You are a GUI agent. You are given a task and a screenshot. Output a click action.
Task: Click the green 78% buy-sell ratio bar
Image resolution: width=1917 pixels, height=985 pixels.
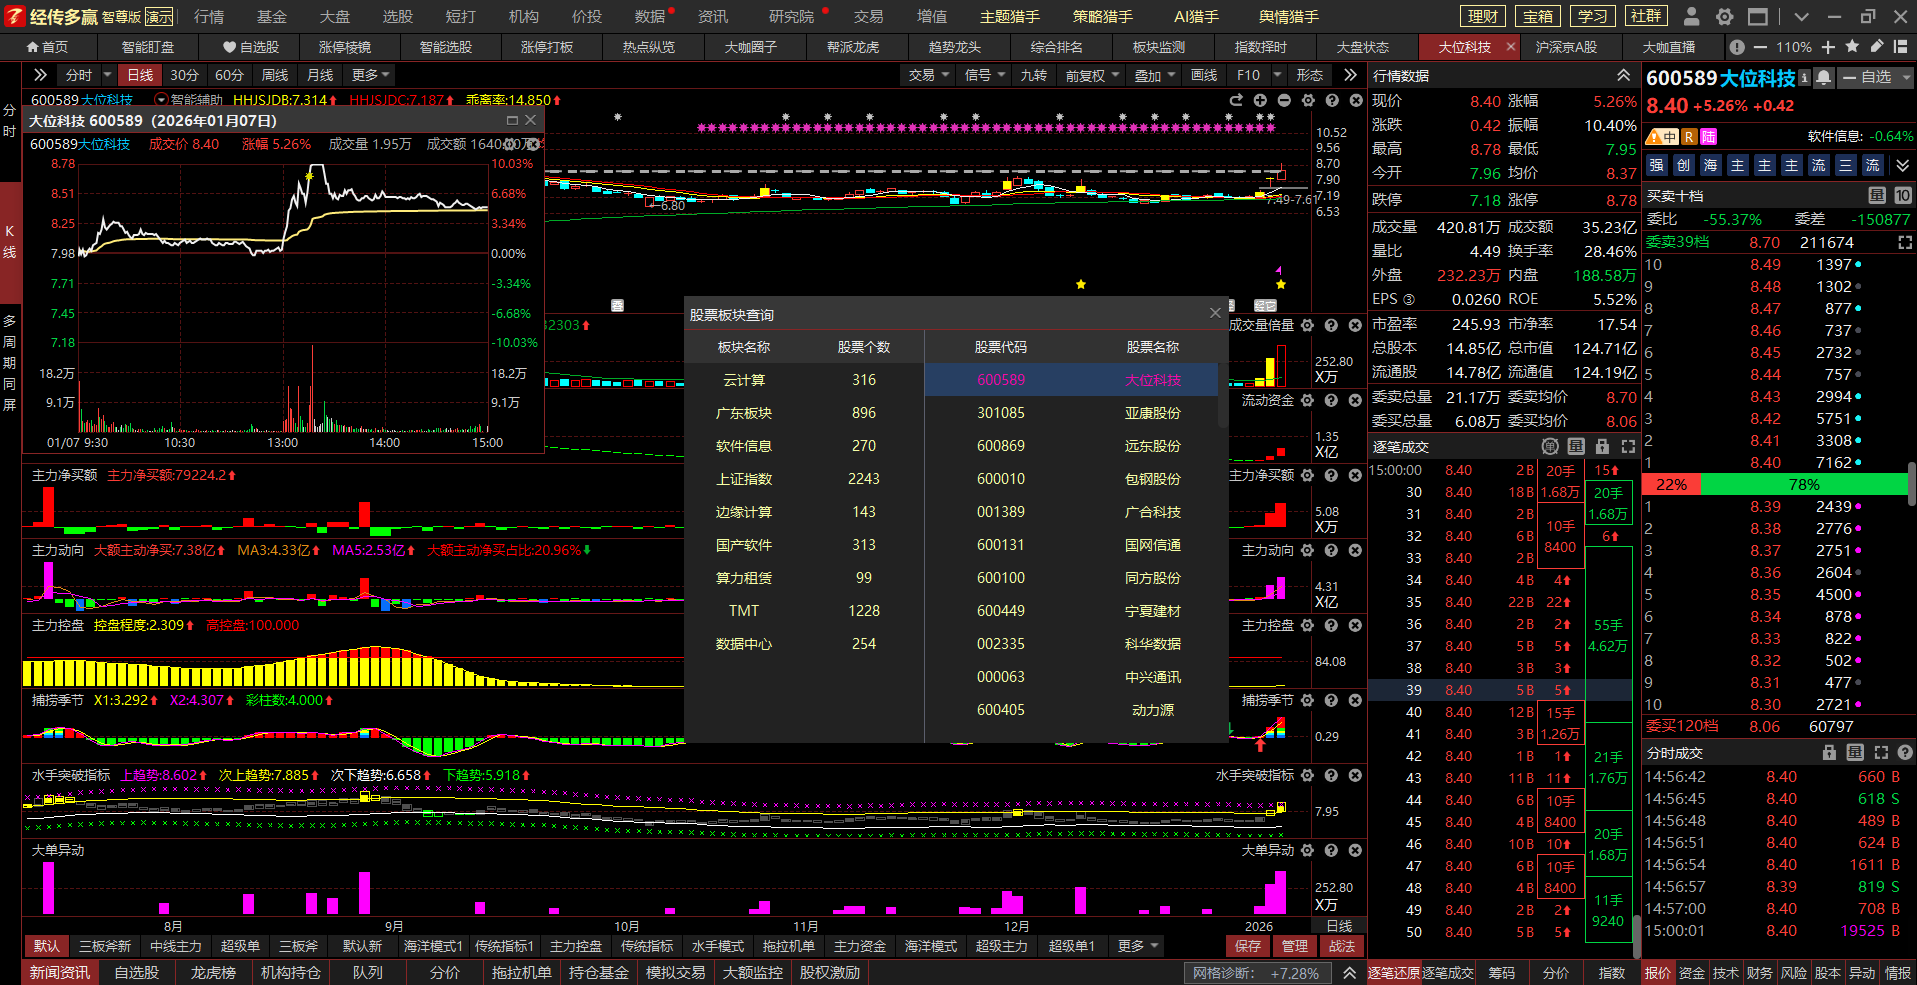coord(1803,485)
